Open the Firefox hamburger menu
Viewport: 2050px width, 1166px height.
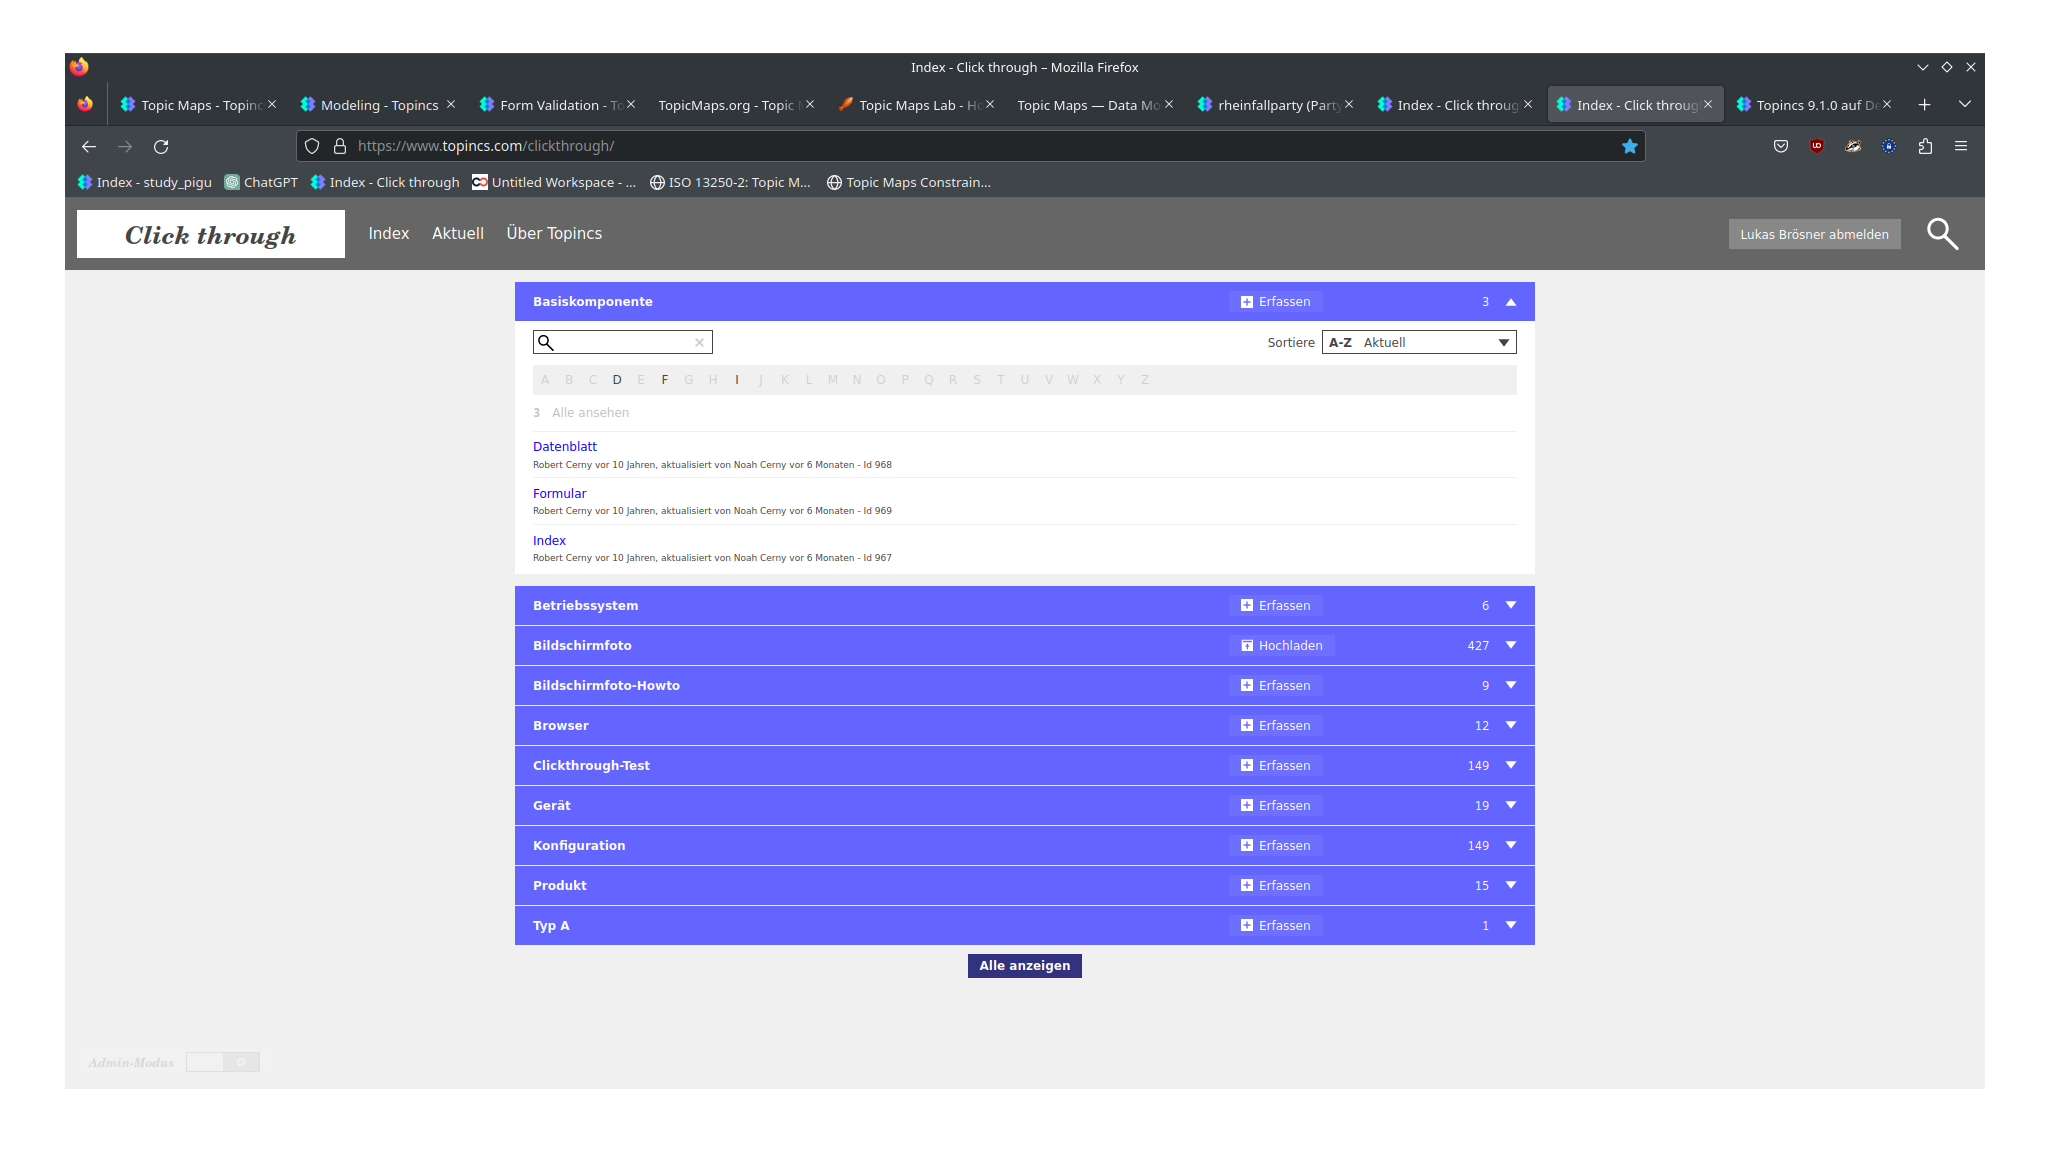(x=1961, y=146)
